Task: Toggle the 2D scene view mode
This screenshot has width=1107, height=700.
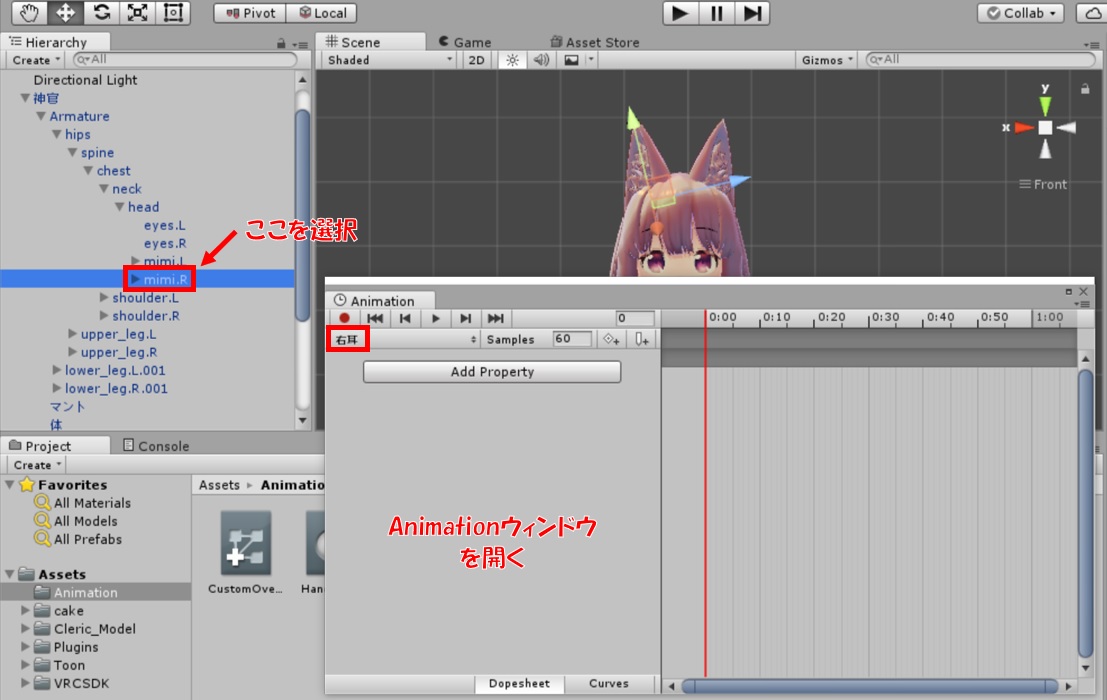Action: point(477,60)
